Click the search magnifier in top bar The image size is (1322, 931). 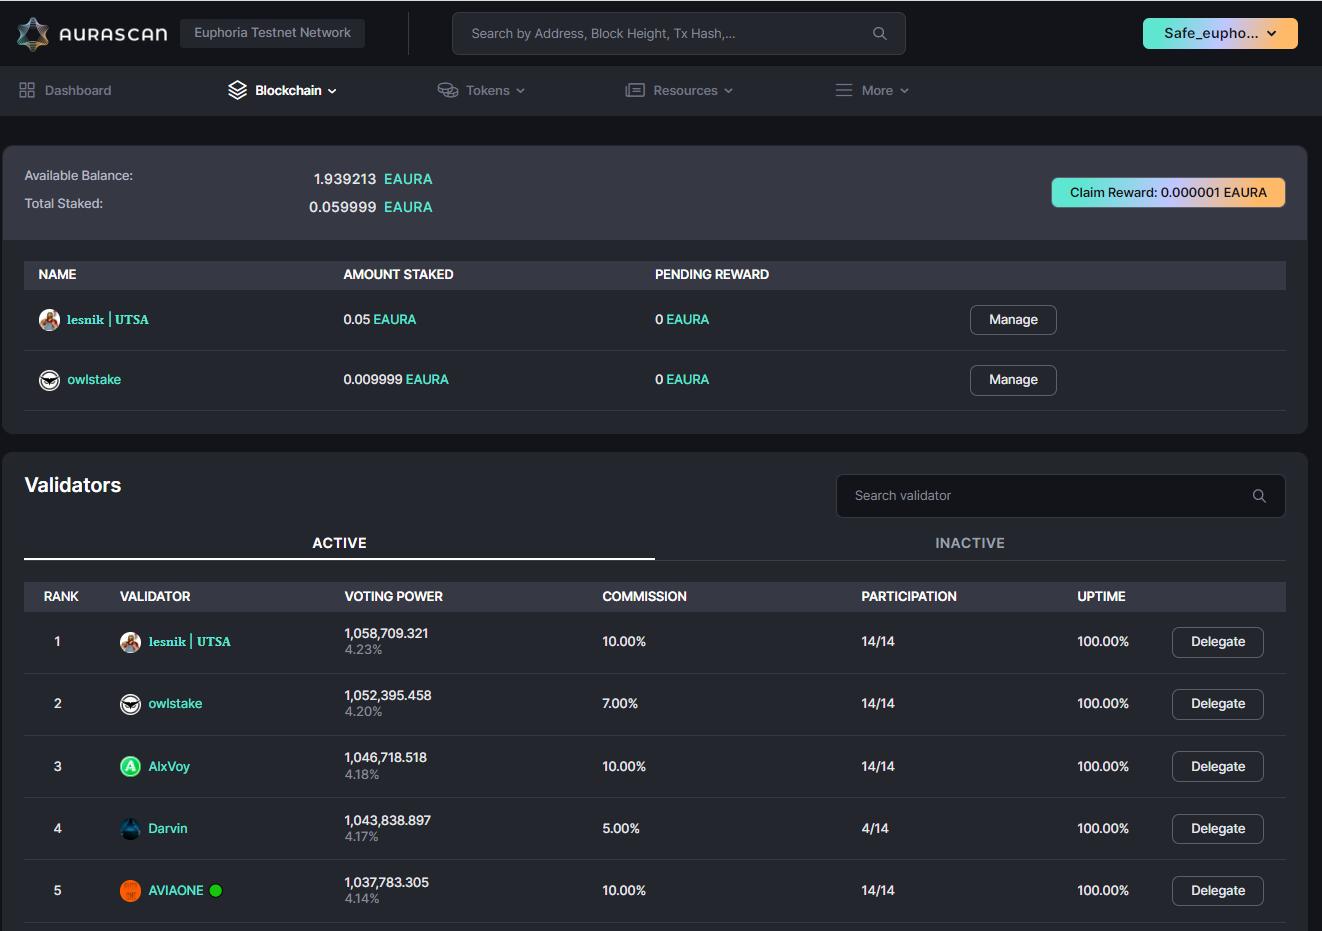(880, 33)
